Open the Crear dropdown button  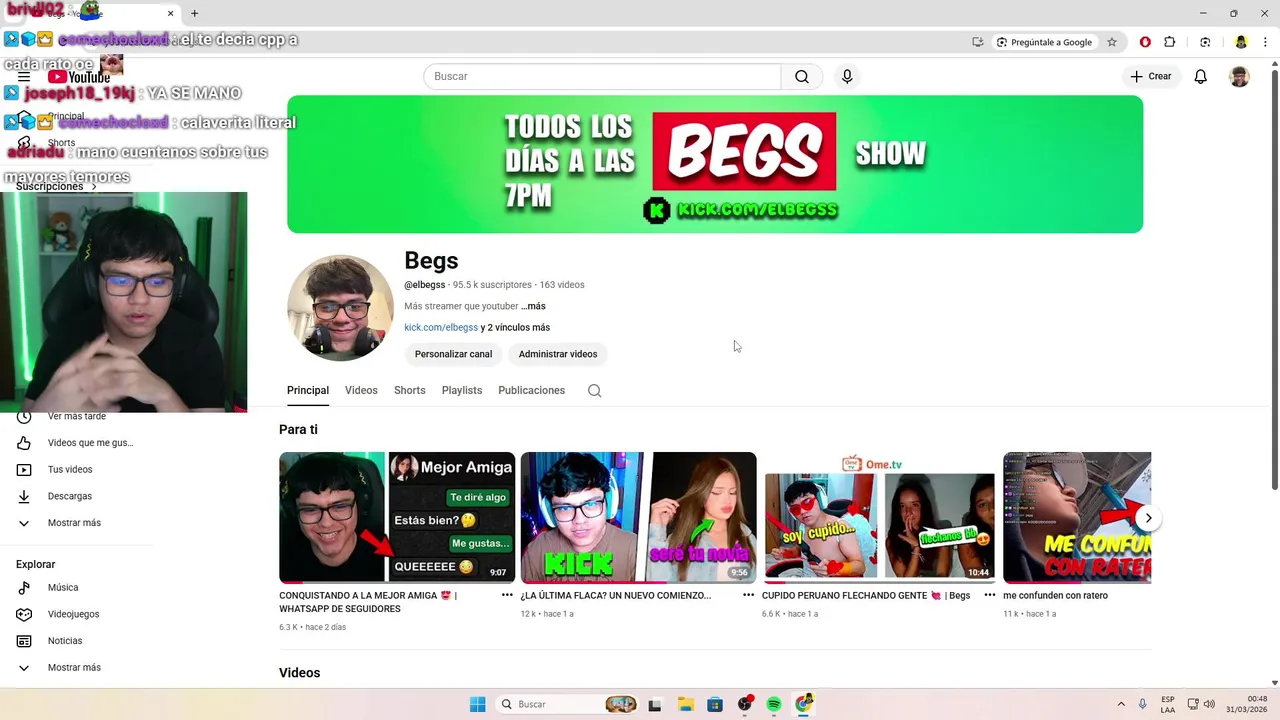click(1150, 77)
